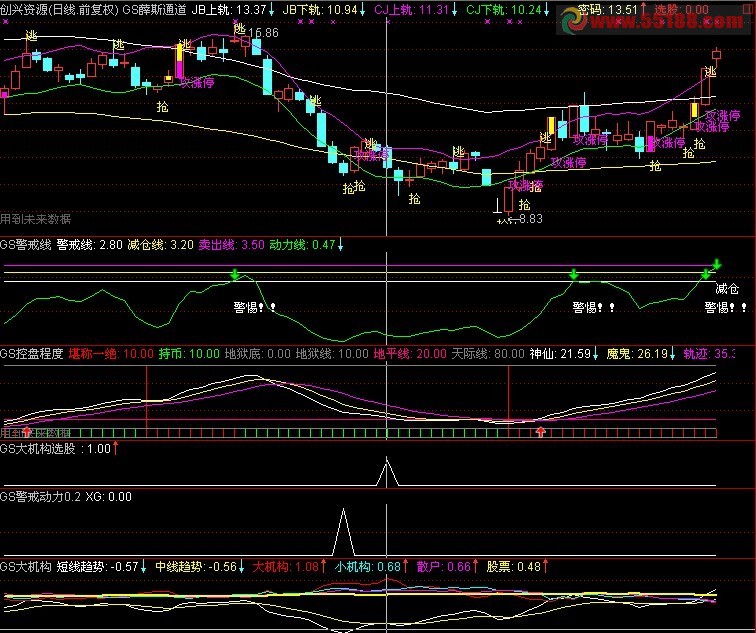The image size is (756, 633).
Task: Click the 堪称一绝: 10.00 value
Action: point(111,354)
